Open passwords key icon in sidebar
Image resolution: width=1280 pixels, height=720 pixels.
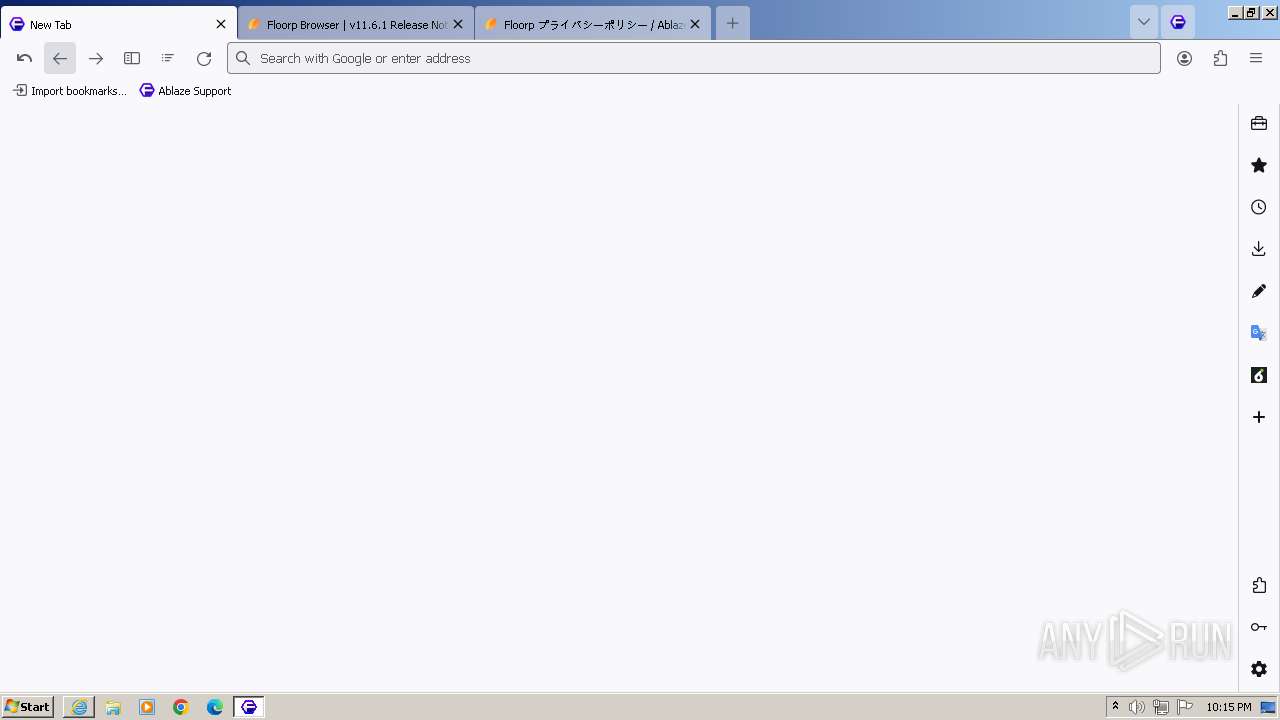click(x=1259, y=627)
